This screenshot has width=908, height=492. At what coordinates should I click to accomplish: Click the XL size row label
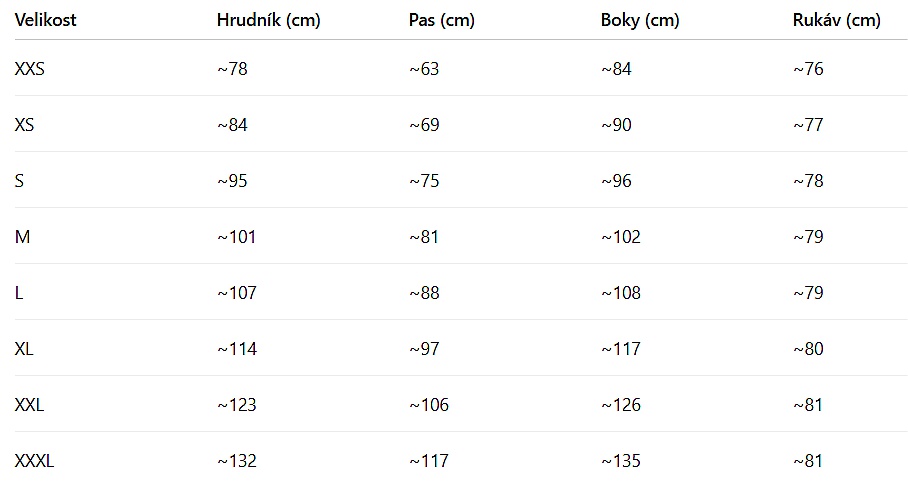(24, 349)
